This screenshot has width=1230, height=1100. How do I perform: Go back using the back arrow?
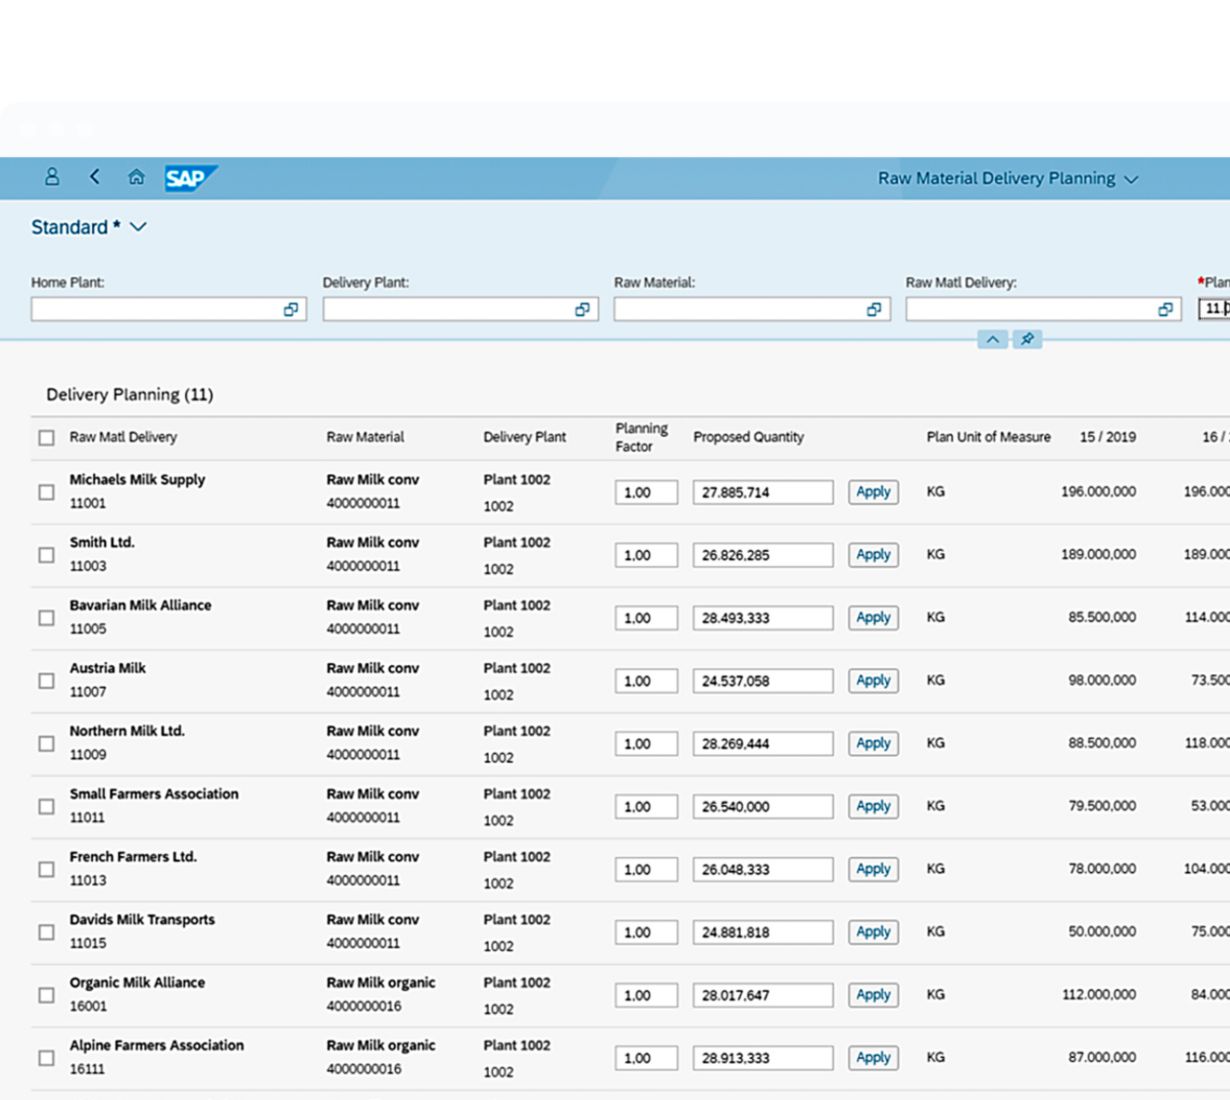pos(95,177)
